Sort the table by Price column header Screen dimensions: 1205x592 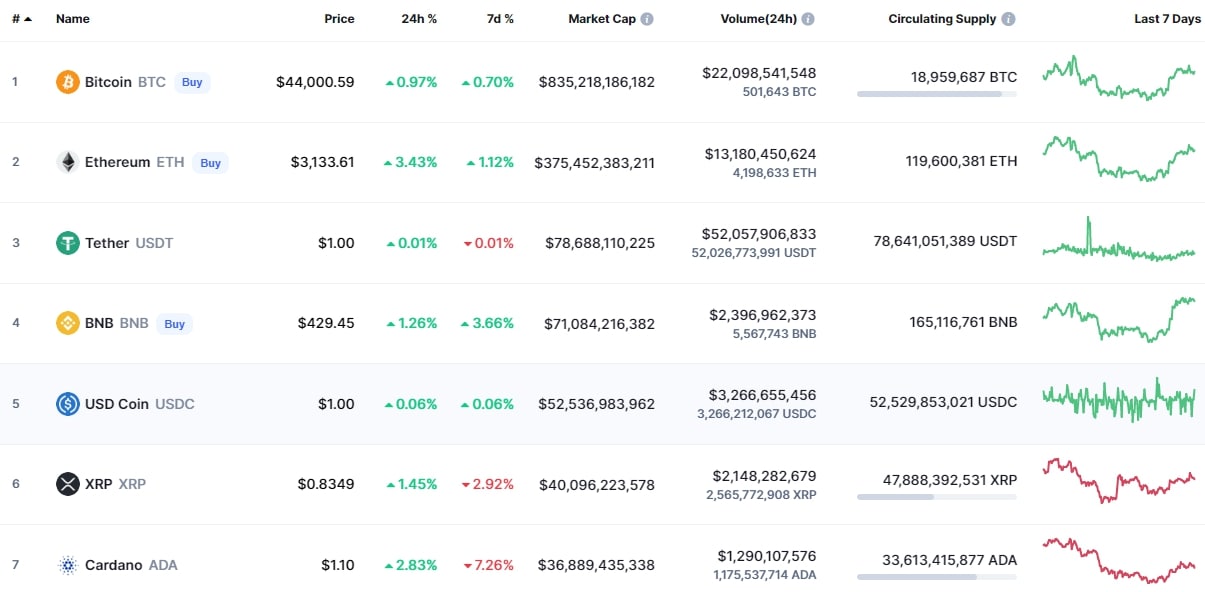pos(339,19)
